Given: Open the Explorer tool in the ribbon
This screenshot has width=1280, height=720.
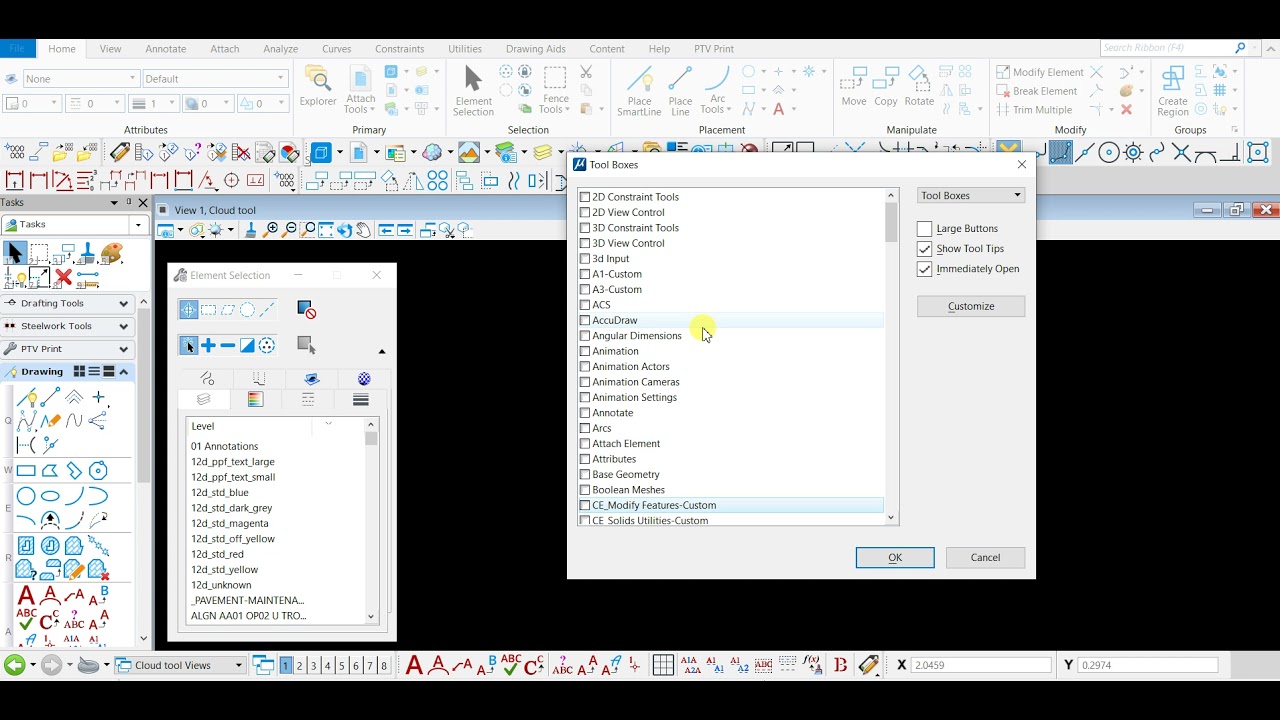Looking at the screenshot, I should coord(318,86).
